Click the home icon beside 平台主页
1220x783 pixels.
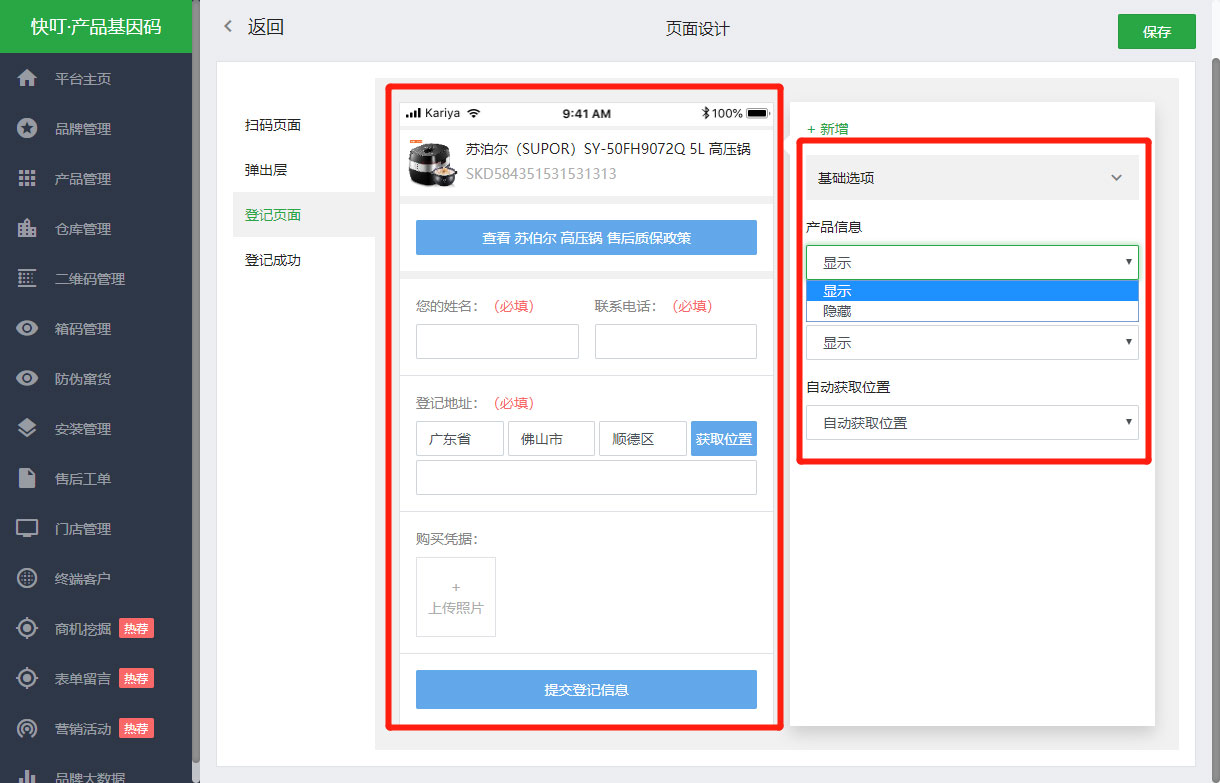point(28,78)
